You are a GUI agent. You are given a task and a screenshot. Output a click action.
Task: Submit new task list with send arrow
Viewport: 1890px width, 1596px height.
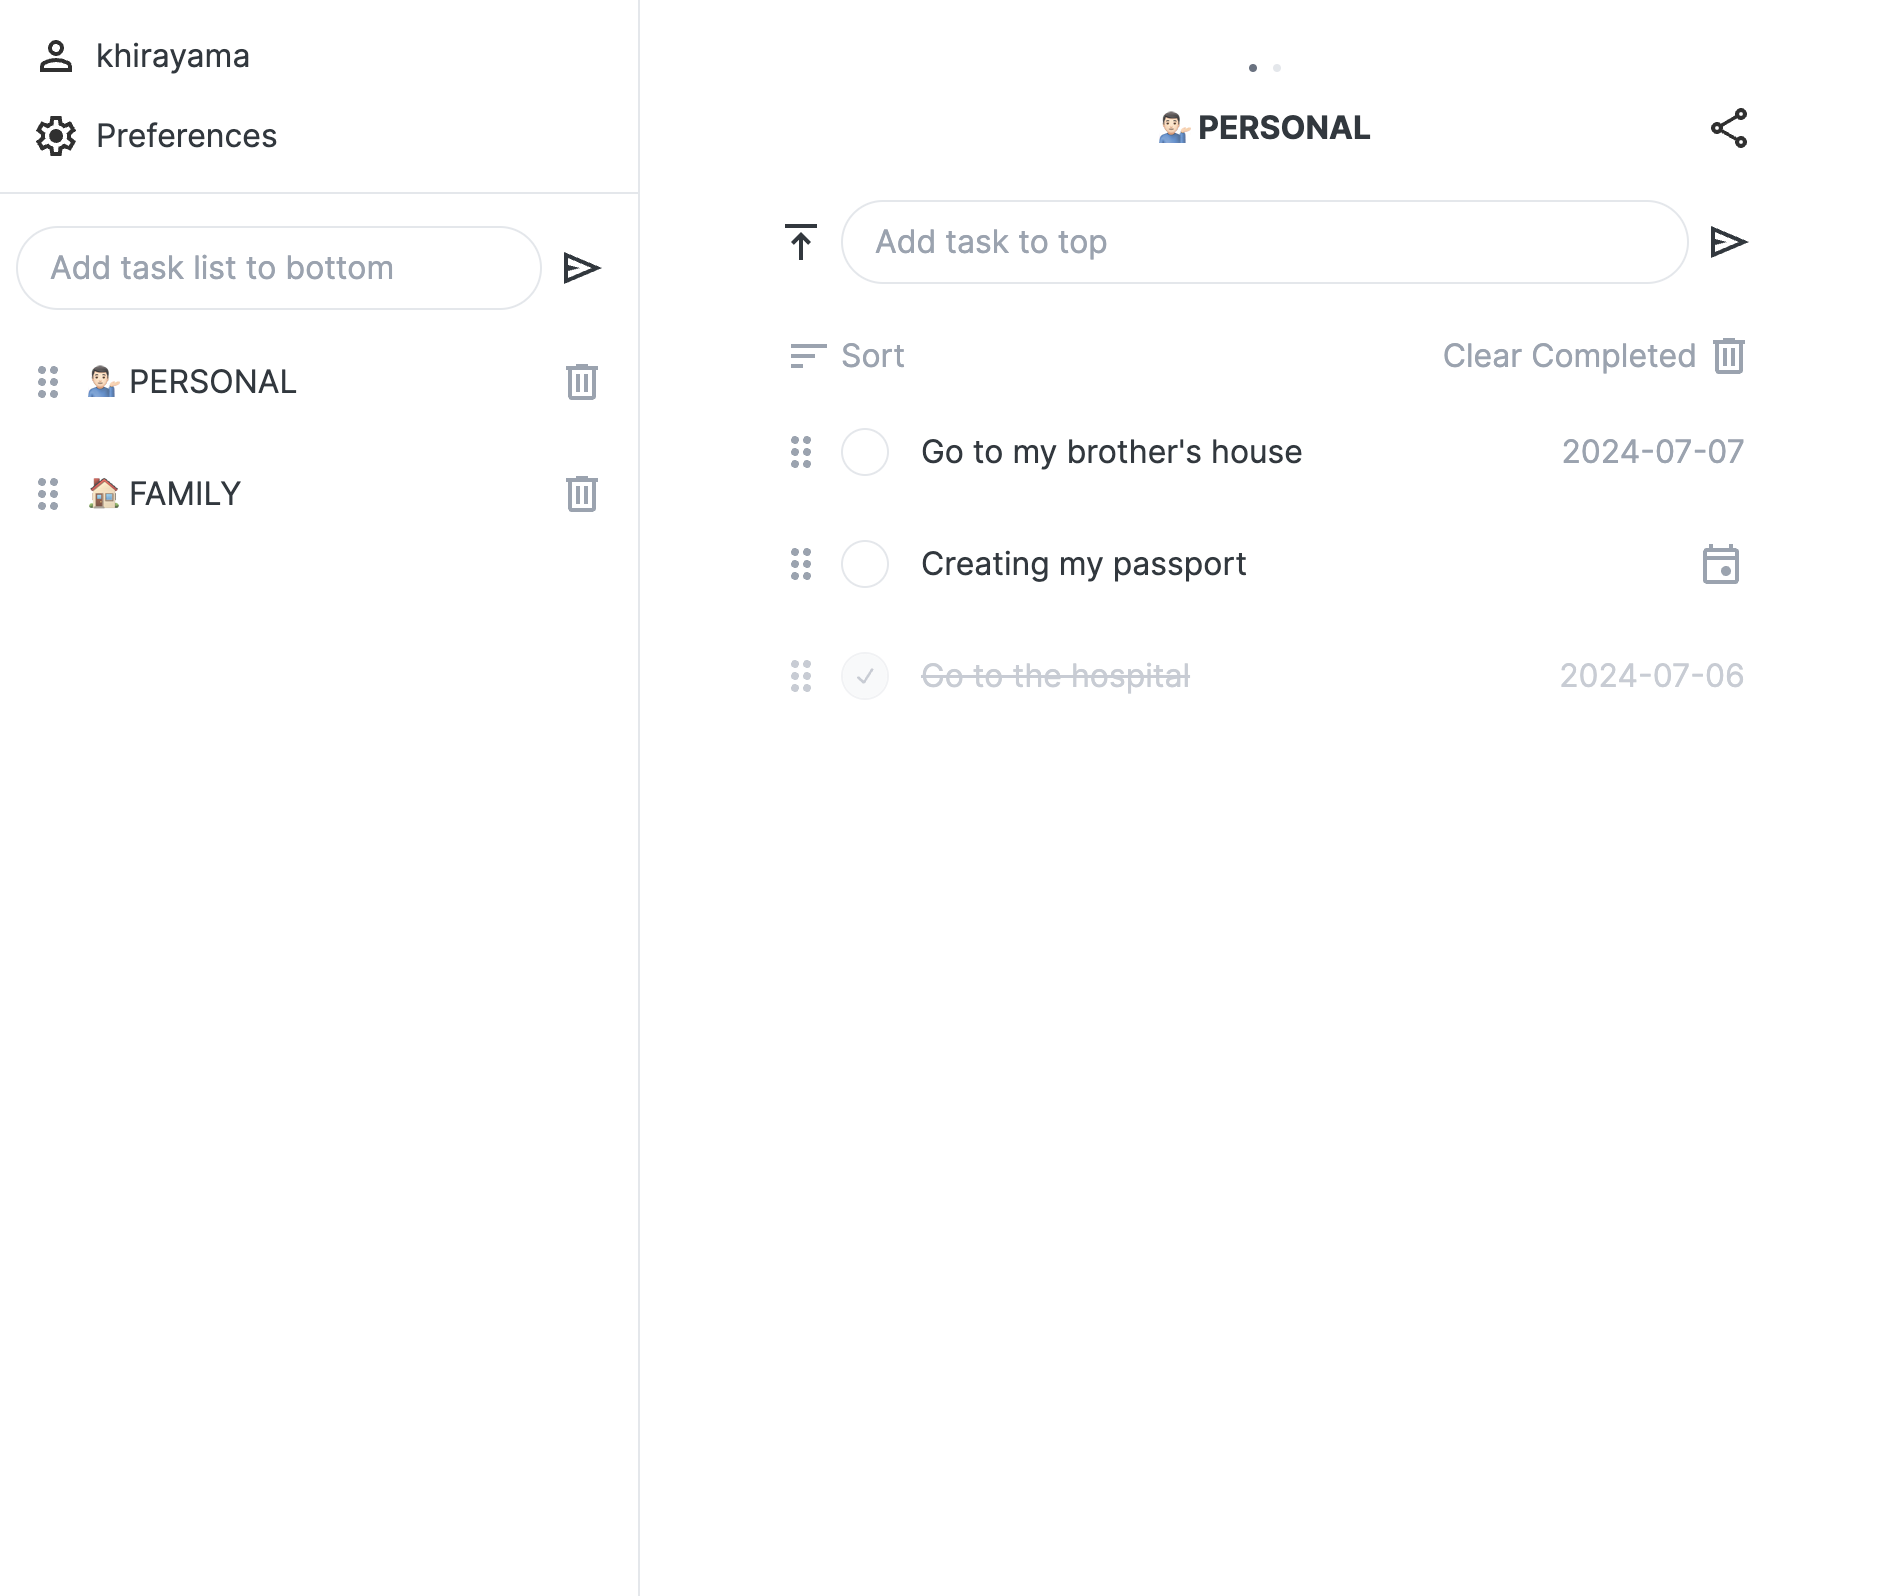coord(581,268)
